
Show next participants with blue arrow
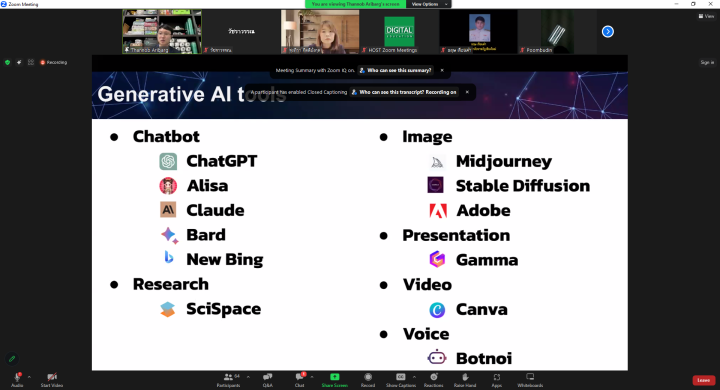pos(608,32)
